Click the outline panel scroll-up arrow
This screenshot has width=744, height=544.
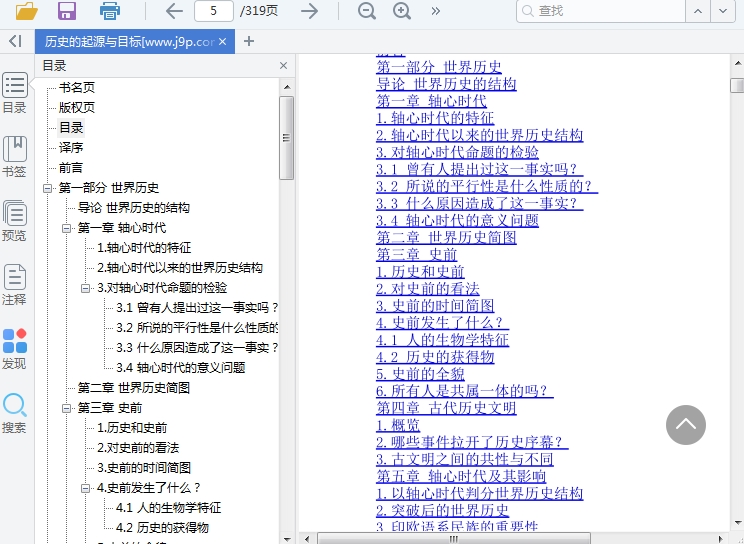click(287, 87)
